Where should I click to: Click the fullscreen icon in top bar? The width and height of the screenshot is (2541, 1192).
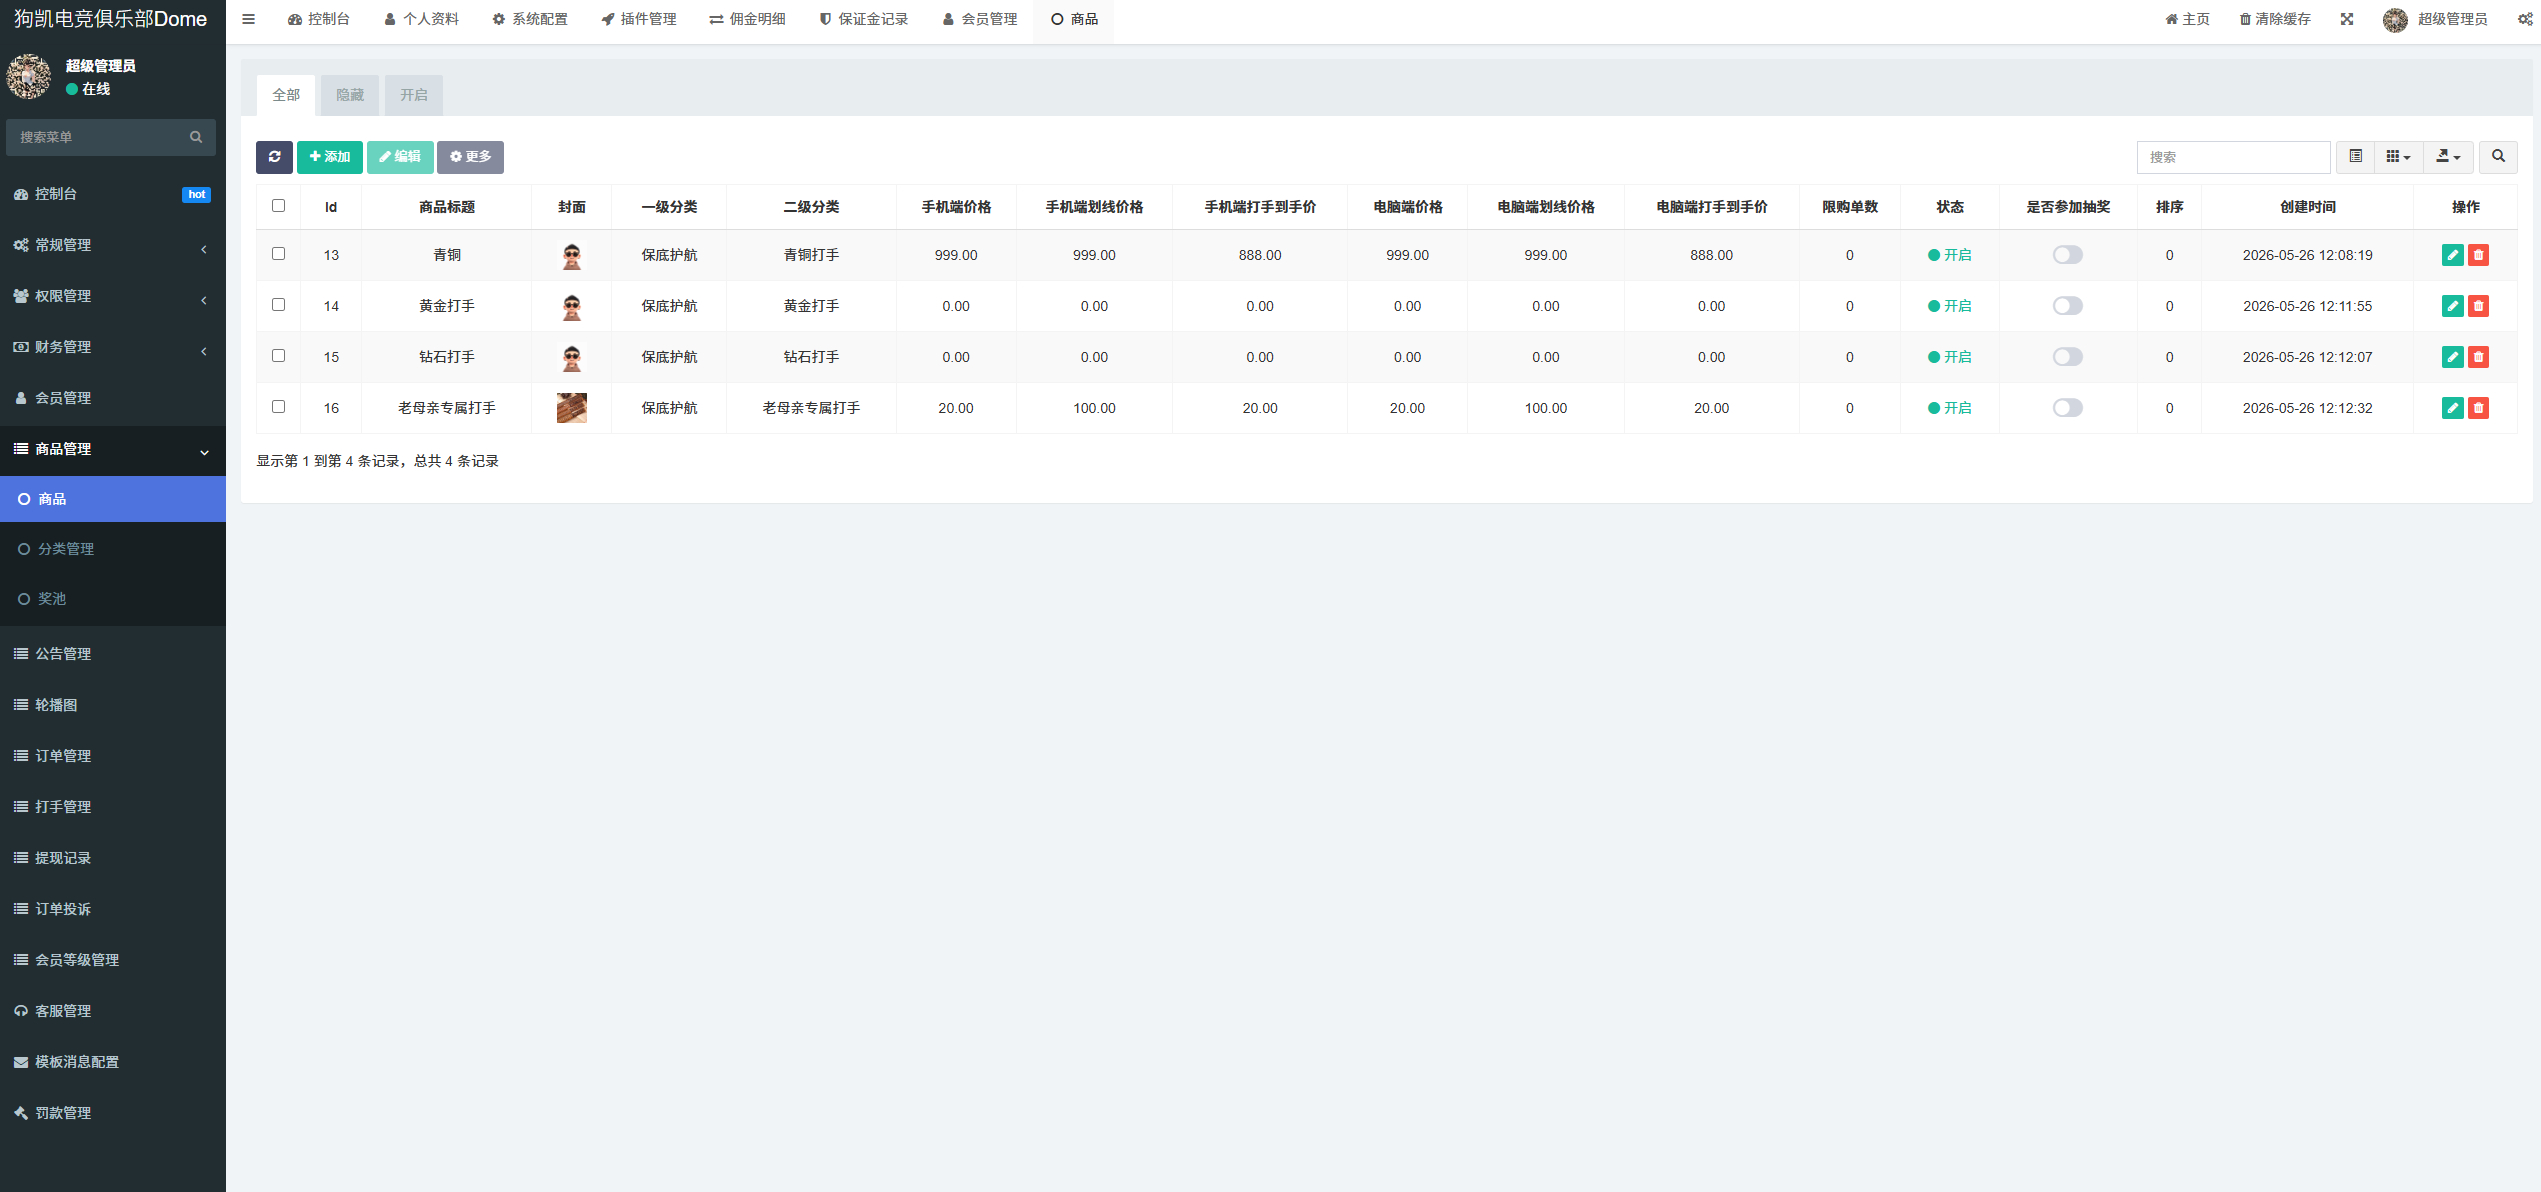click(x=2347, y=19)
